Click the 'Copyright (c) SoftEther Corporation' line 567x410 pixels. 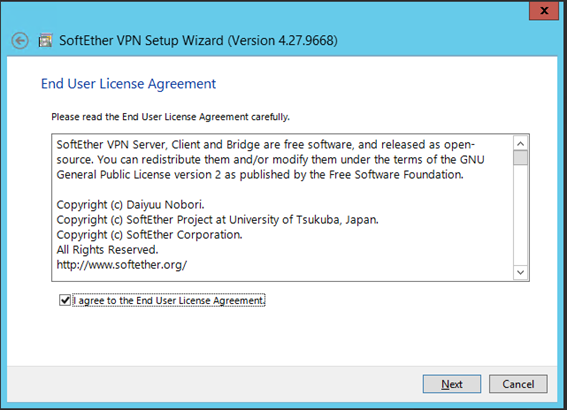(x=149, y=235)
